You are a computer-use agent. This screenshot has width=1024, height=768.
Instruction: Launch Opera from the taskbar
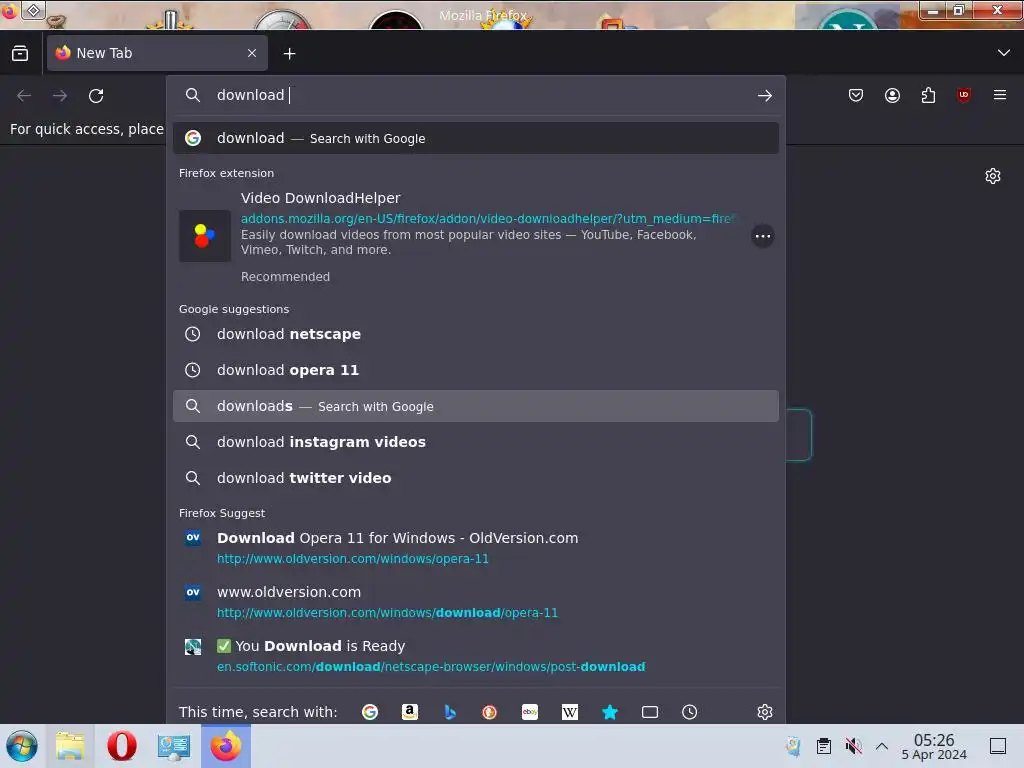click(x=121, y=746)
